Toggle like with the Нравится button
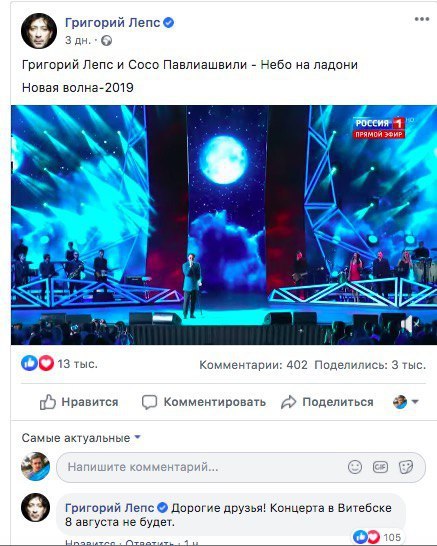 (79, 402)
